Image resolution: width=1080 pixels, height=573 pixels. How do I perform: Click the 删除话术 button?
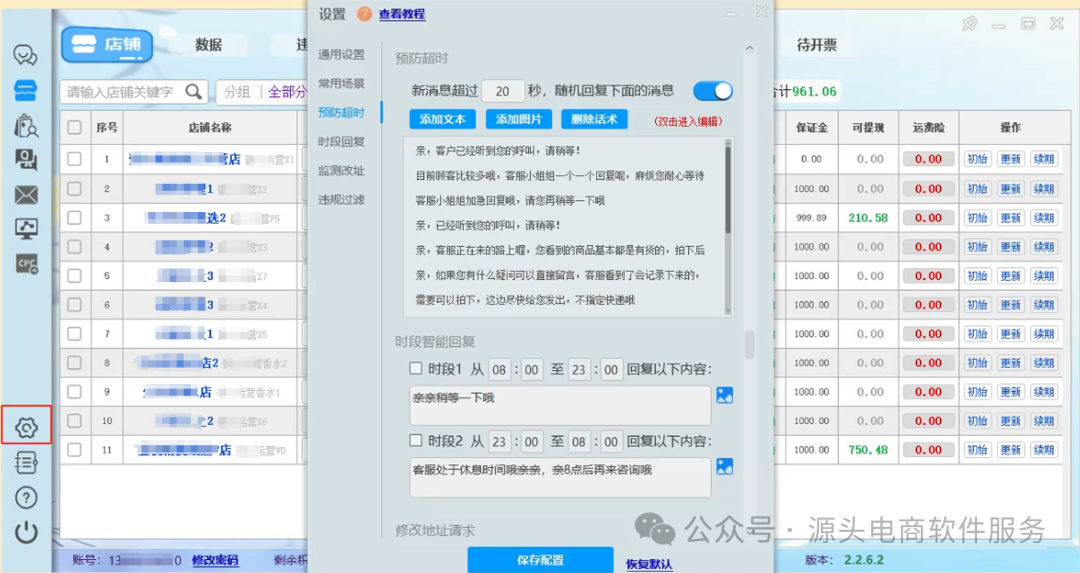[x=594, y=119]
